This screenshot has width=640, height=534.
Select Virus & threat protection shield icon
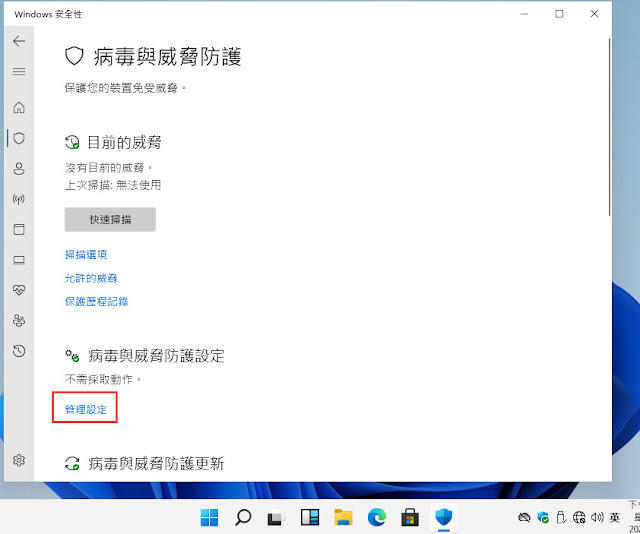pos(19,138)
